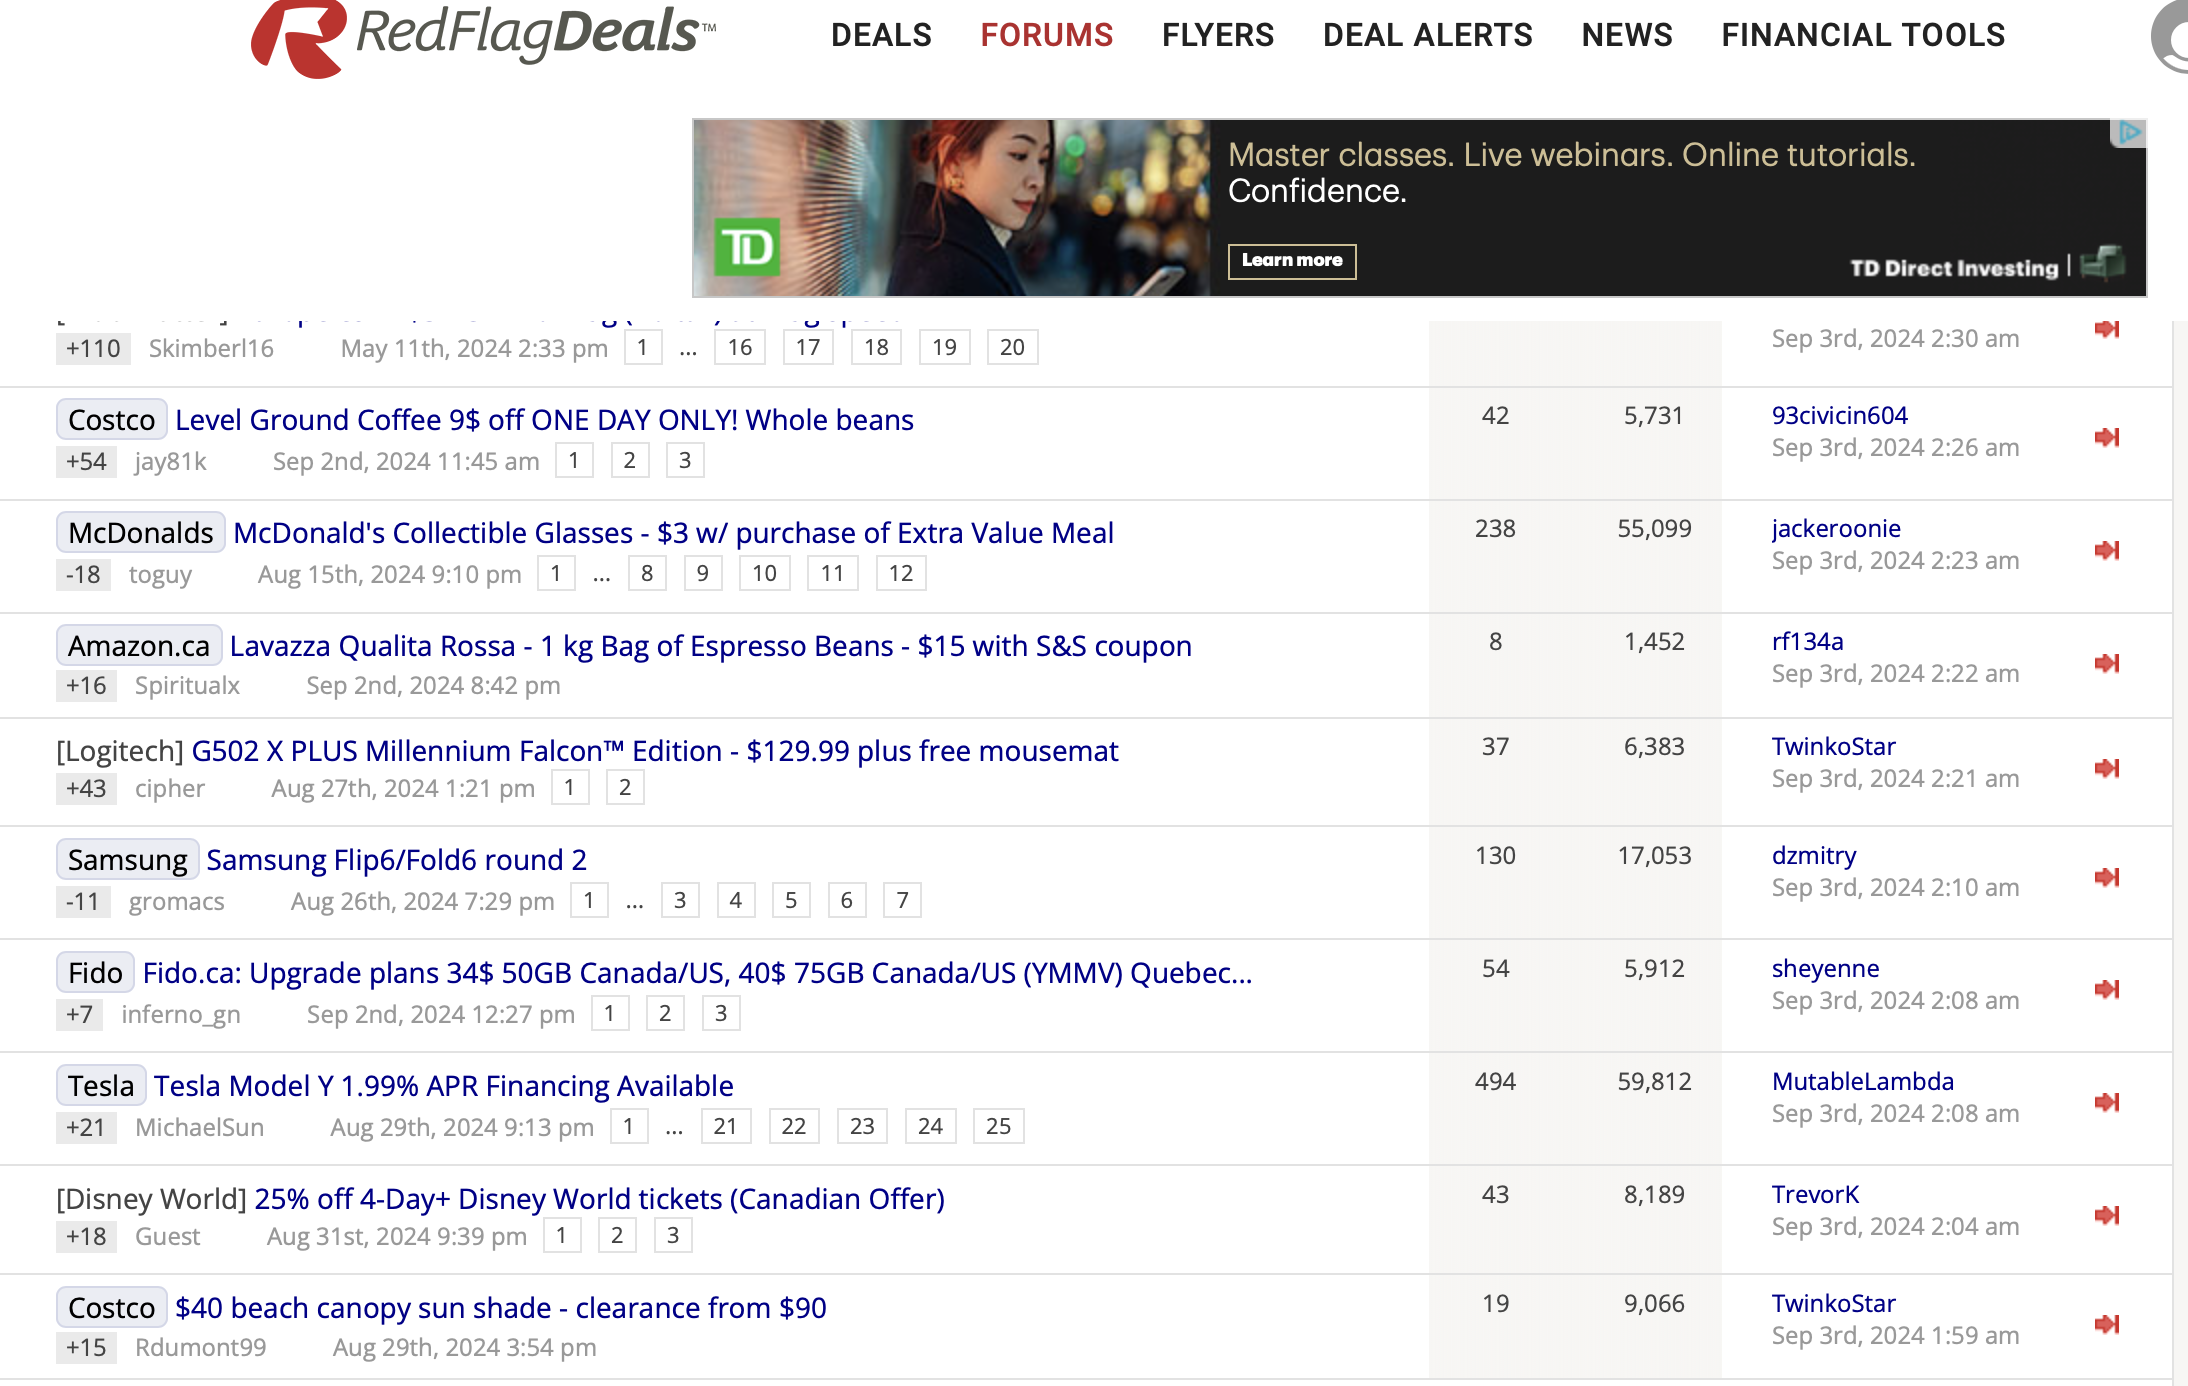Image resolution: width=2188 pixels, height=1386 pixels.
Task: Go to page 12 of McDonald's Glasses thread
Action: coord(900,574)
